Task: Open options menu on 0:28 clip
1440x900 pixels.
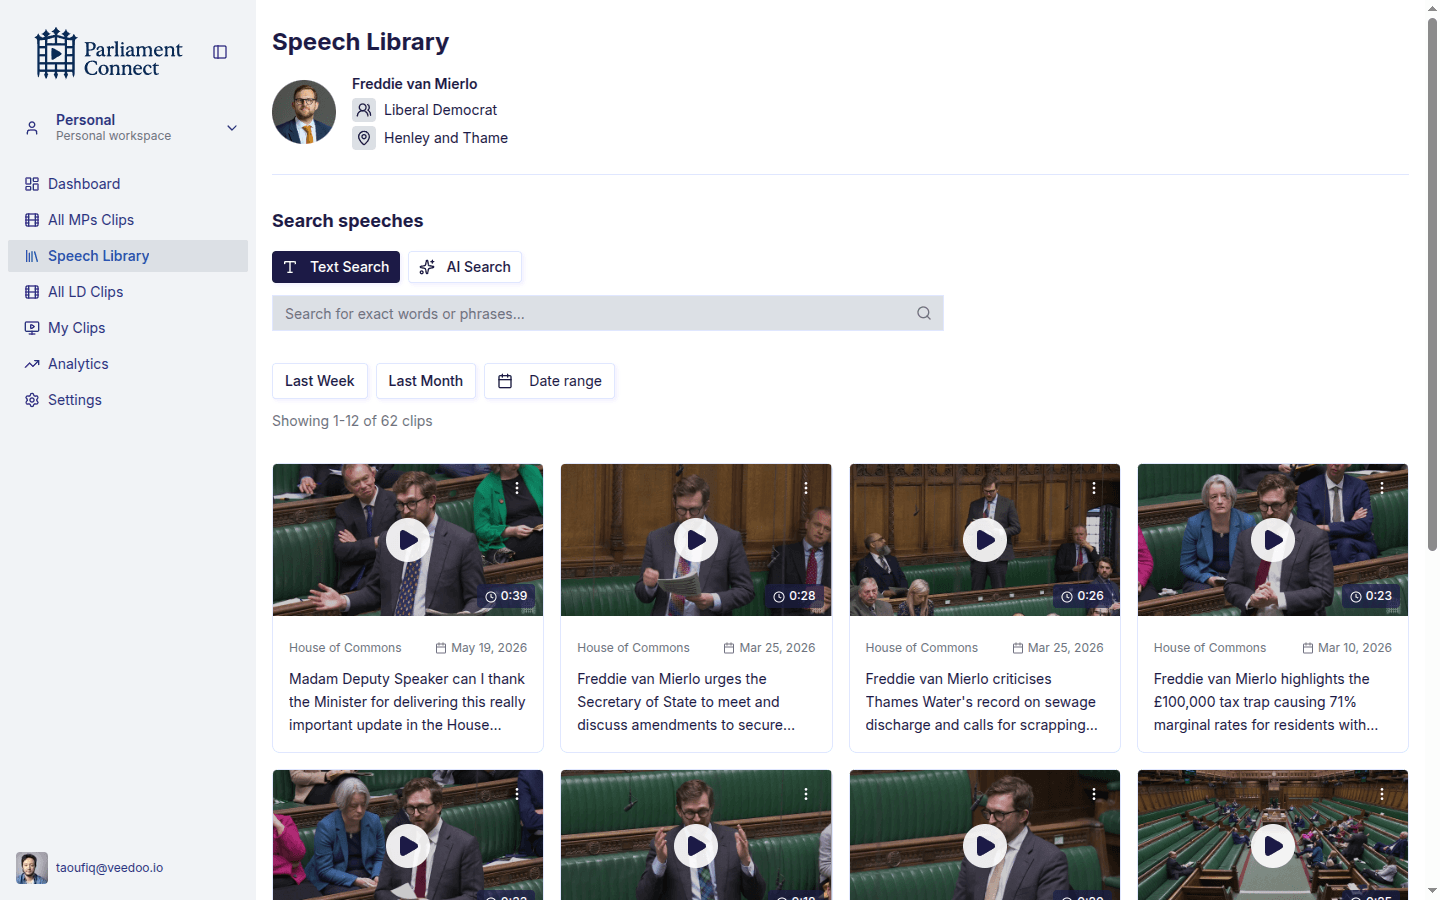Action: pyautogui.click(x=806, y=488)
